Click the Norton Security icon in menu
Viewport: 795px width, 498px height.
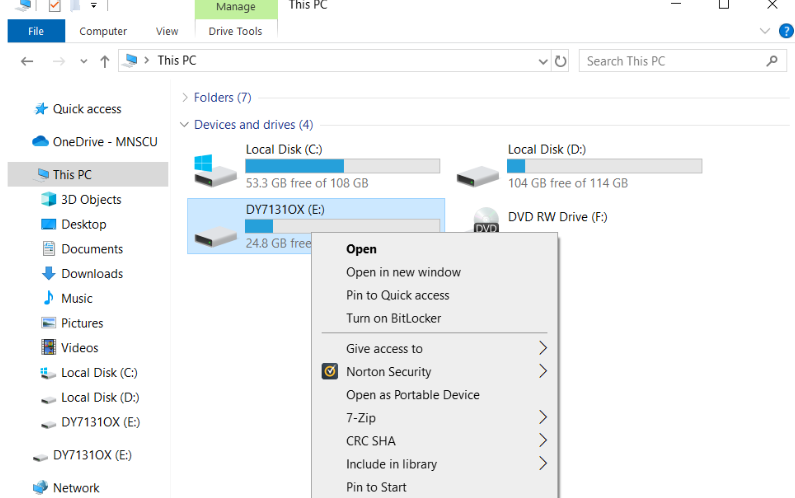coord(330,372)
